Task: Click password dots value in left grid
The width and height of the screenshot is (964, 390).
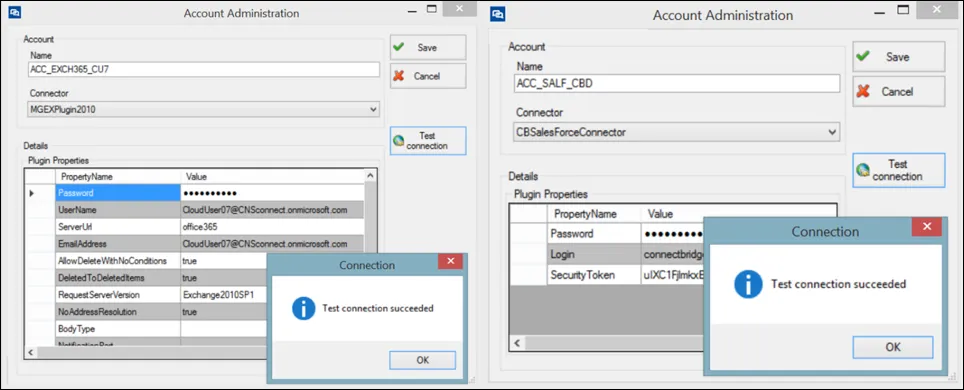Action: (272, 193)
